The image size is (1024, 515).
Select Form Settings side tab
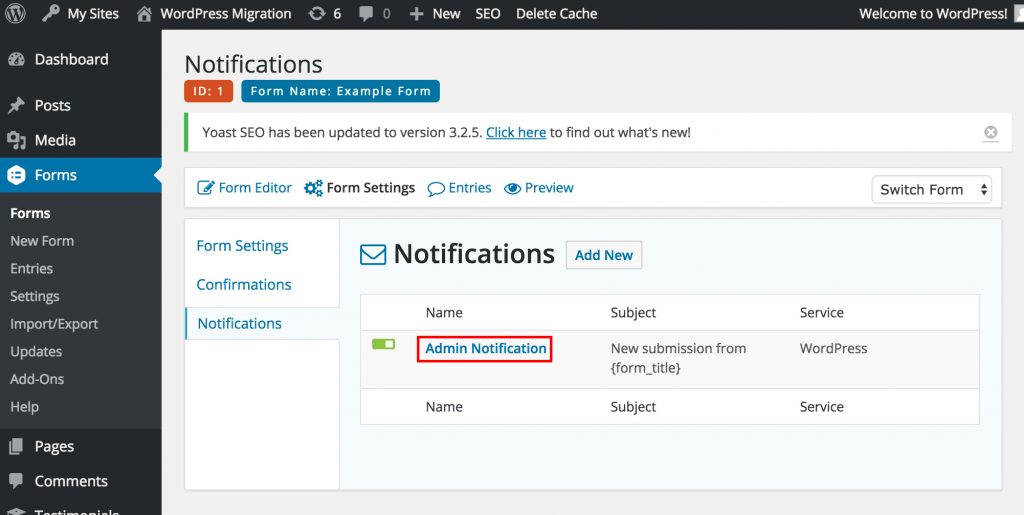click(x=242, y=246)
